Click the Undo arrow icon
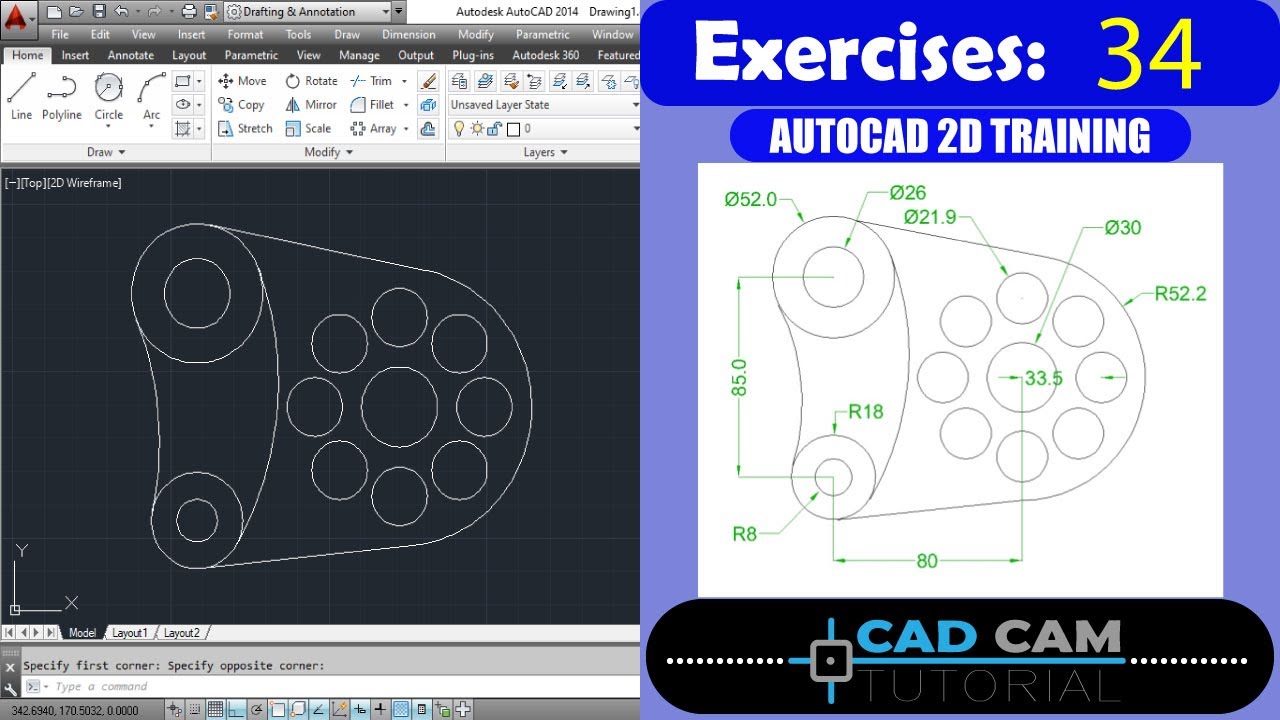The width and height of the screenshot is (1280, 720). pos(121,12)
